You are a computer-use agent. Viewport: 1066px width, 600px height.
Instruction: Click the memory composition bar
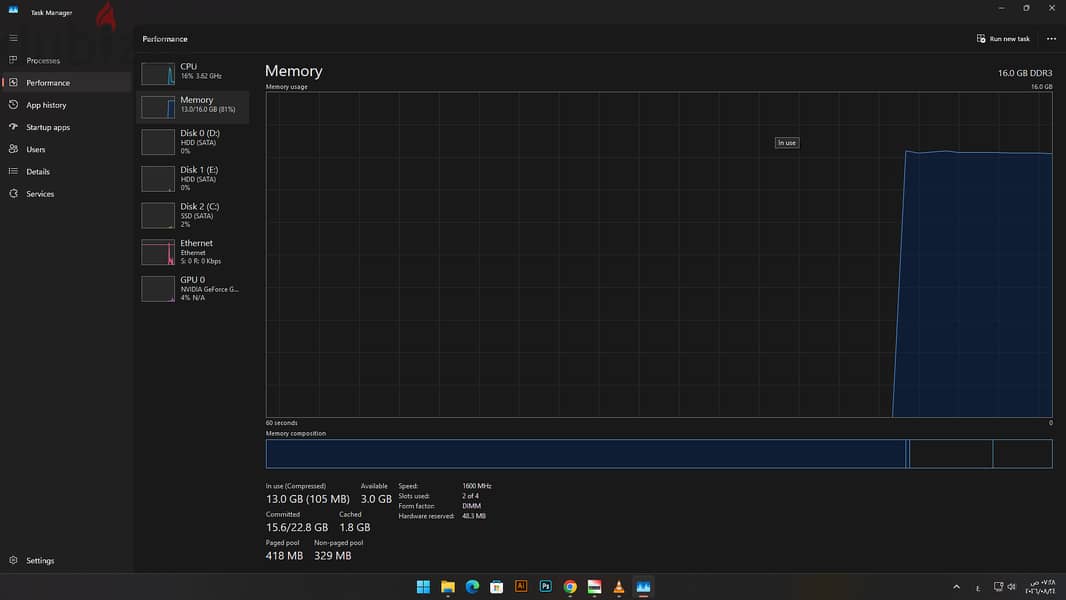(659, 454)
